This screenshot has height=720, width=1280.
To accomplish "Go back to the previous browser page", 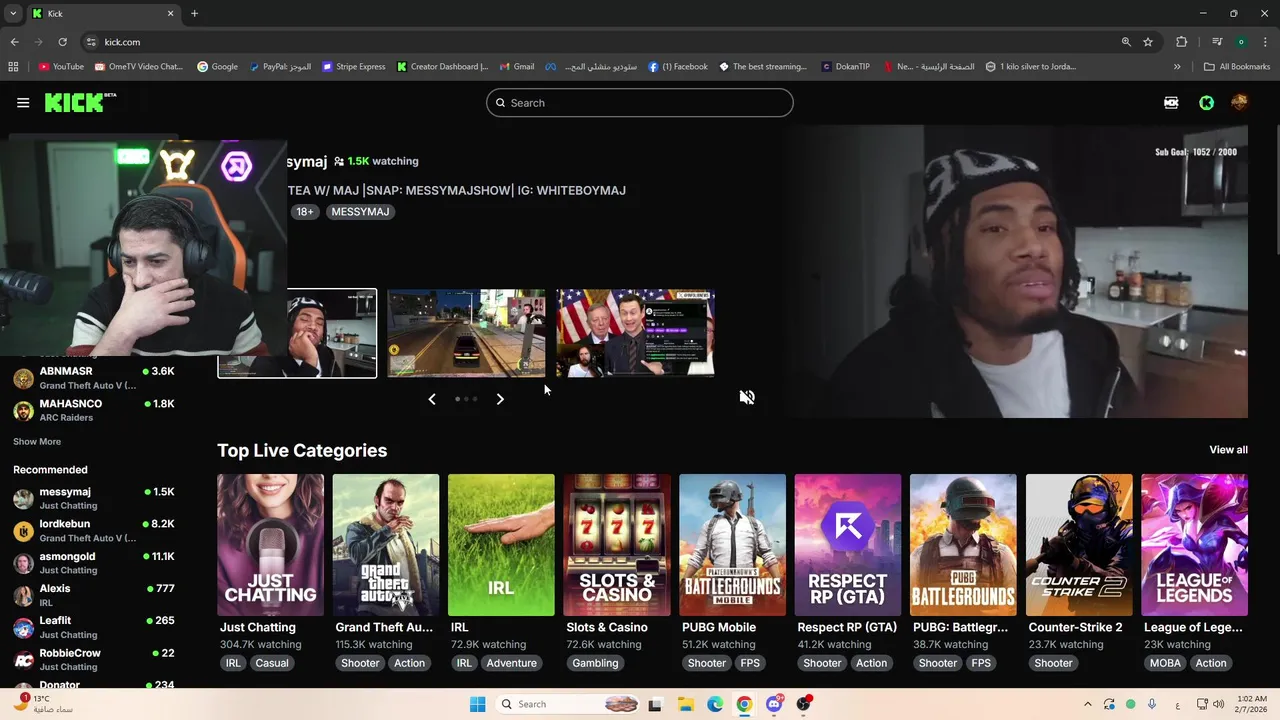I will pyautogui.click(x=14, y=42).
